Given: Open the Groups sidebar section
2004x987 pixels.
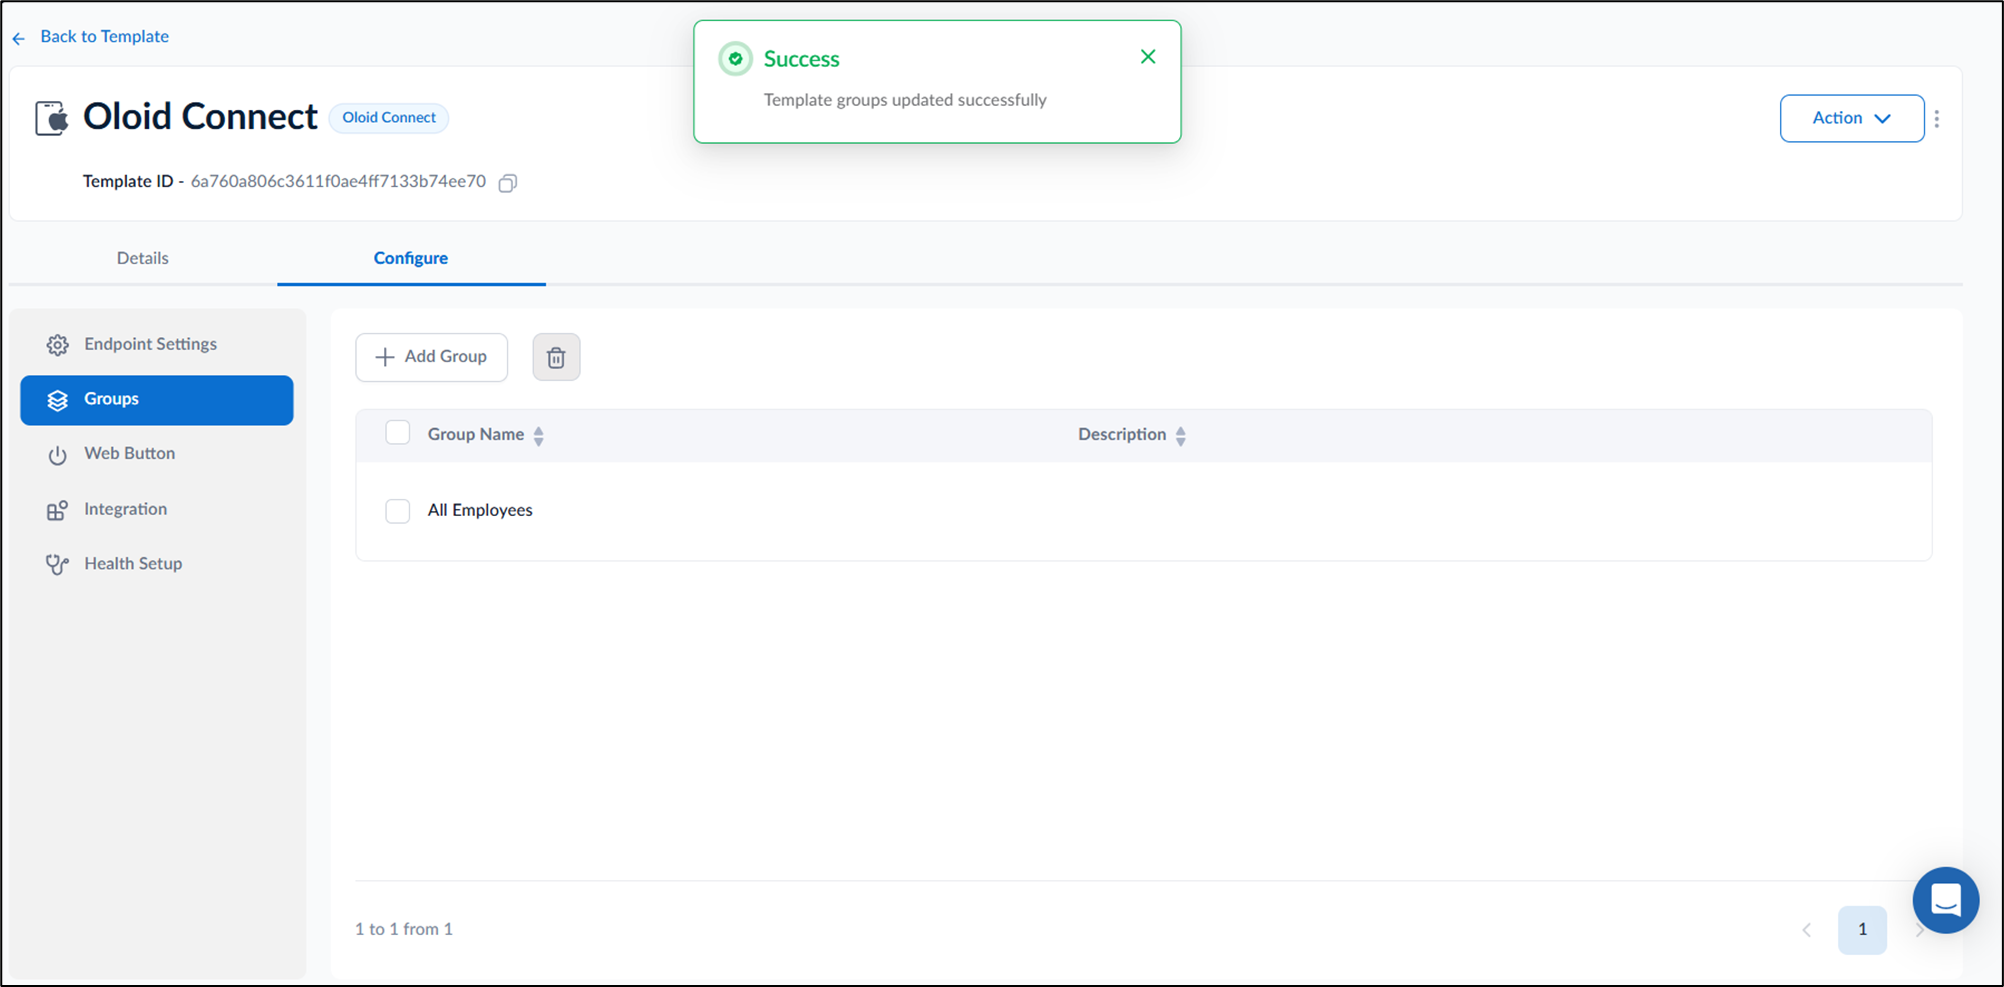Looking at the screenshot, I should [157, 400].
